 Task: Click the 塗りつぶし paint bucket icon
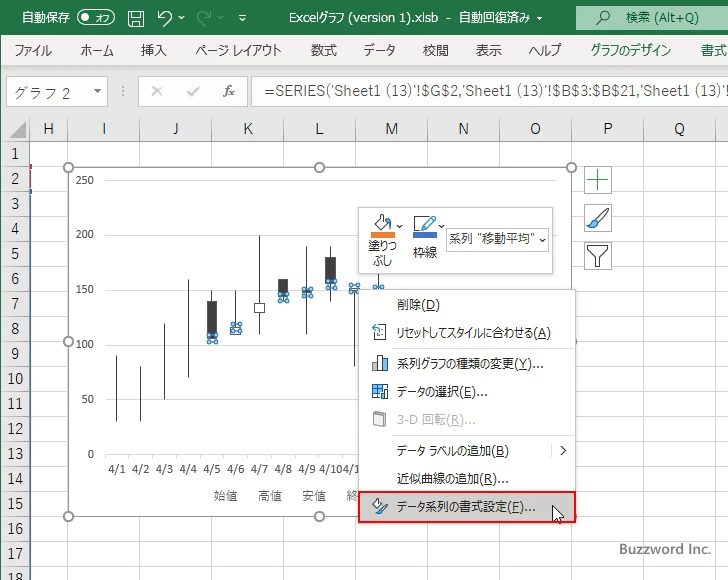383,226
